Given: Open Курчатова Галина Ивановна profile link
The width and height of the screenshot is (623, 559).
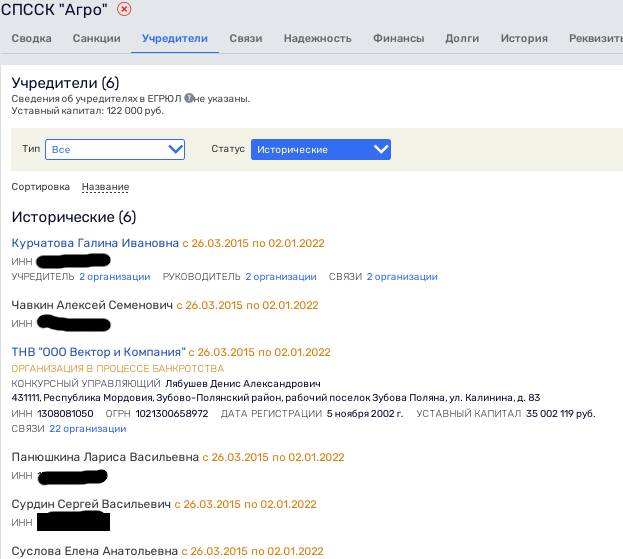Looking at the screenshot, I should tap(95, 243).
